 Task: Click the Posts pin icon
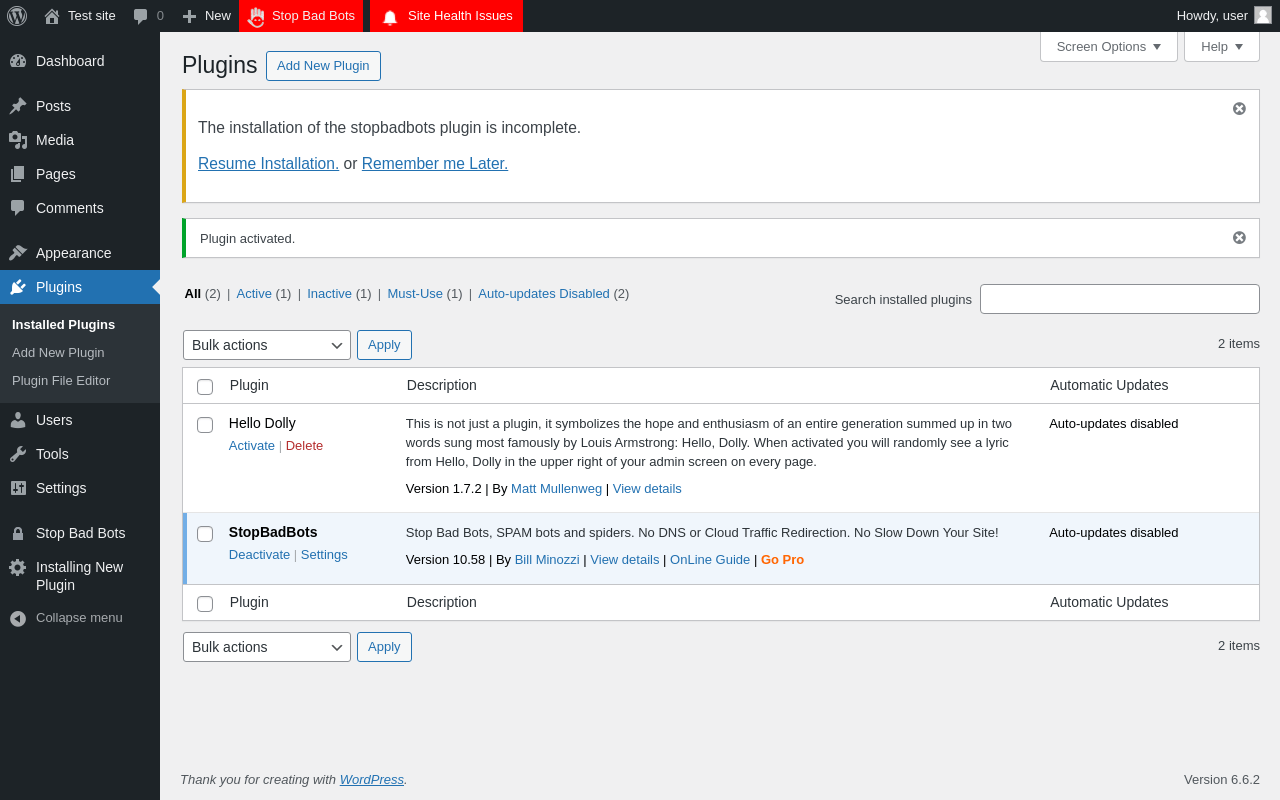pos(18,106)
